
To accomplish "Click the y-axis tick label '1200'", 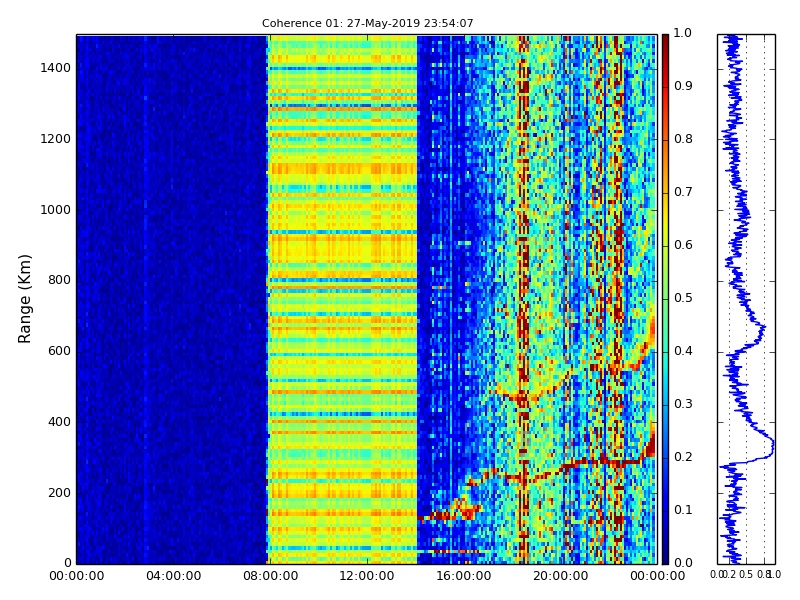I will coord(56,139).
